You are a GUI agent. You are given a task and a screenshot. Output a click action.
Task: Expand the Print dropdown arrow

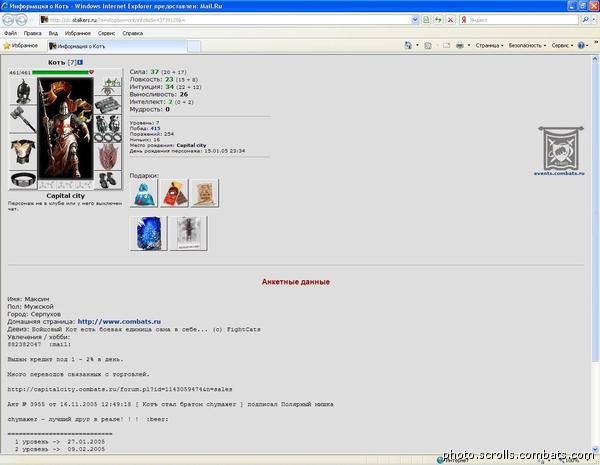tap(469, 46)
